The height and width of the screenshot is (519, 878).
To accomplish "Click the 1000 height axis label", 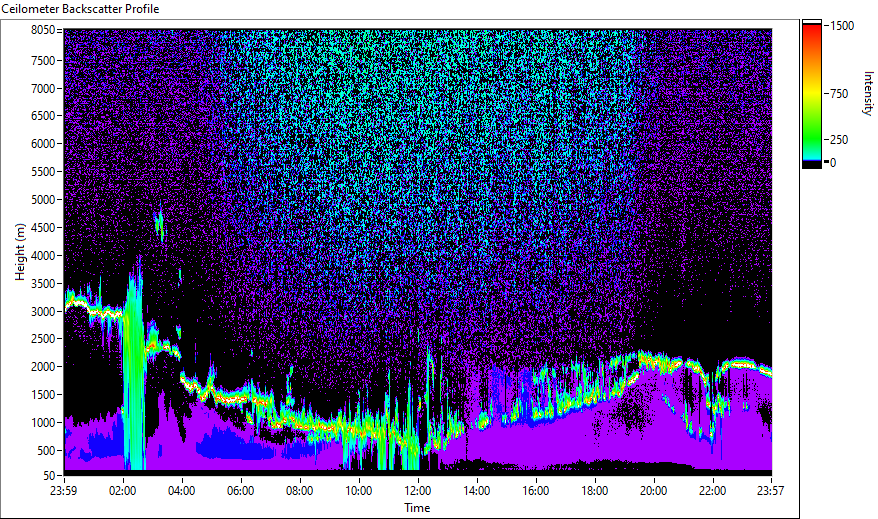I will click(x=43, y=423).
